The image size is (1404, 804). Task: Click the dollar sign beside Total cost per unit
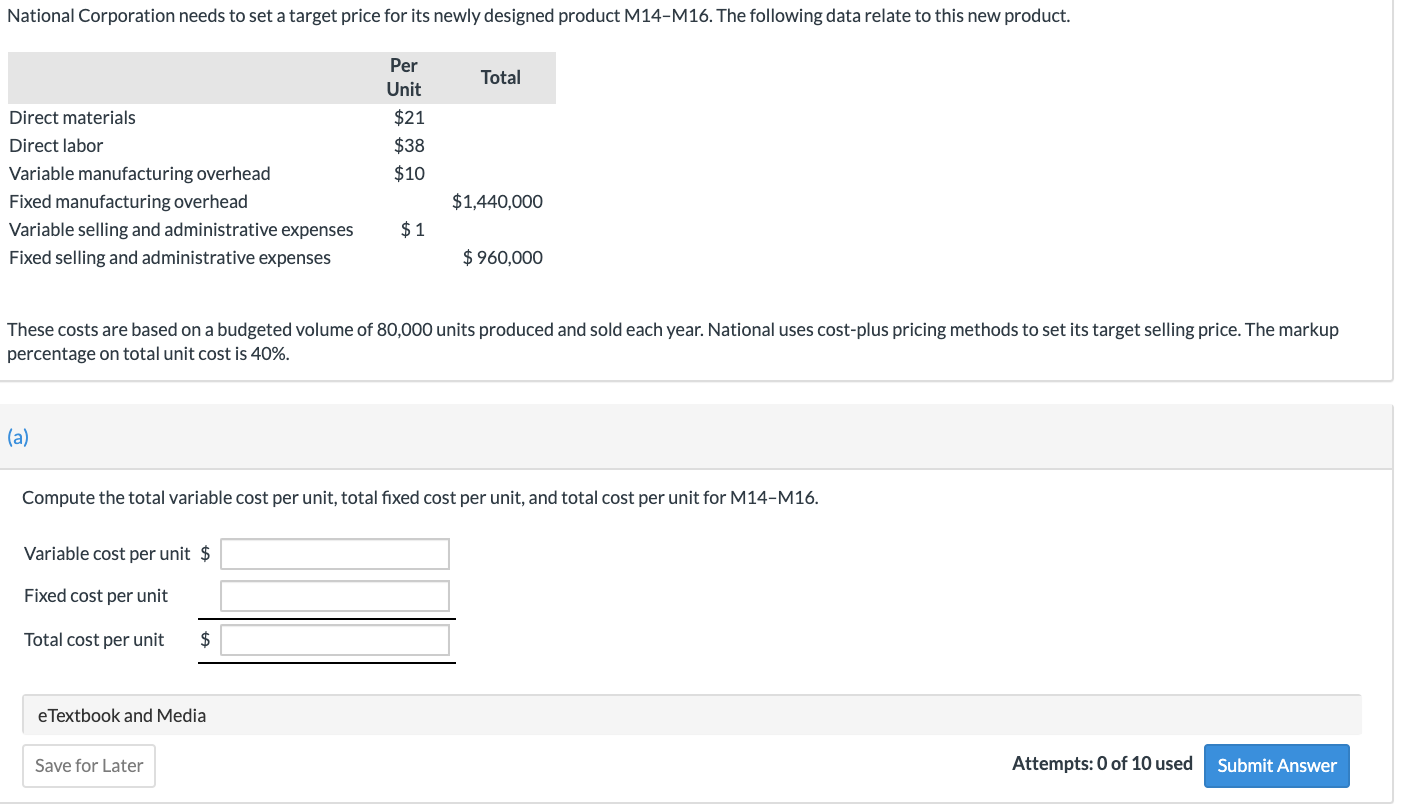click(204, 640)
